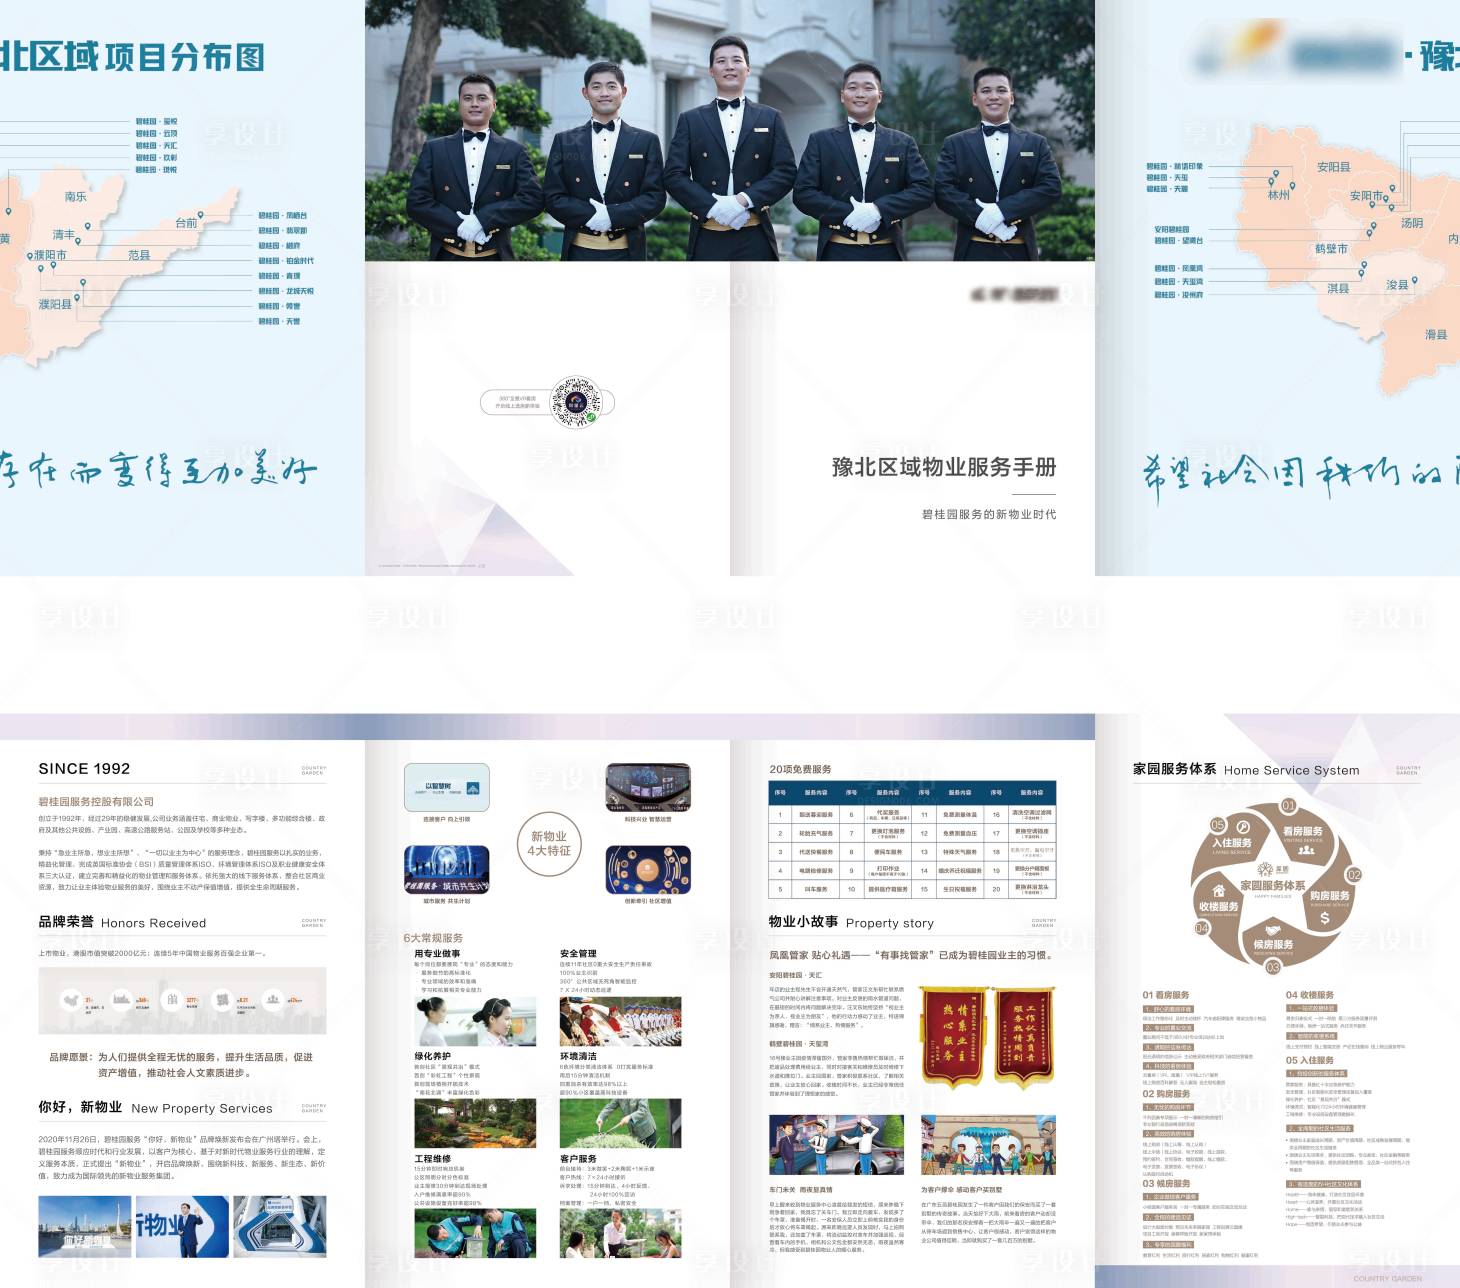Click the repair workers photo under 工程维修
This screenshot has width=1460, height=1288.
point(475,1233)
